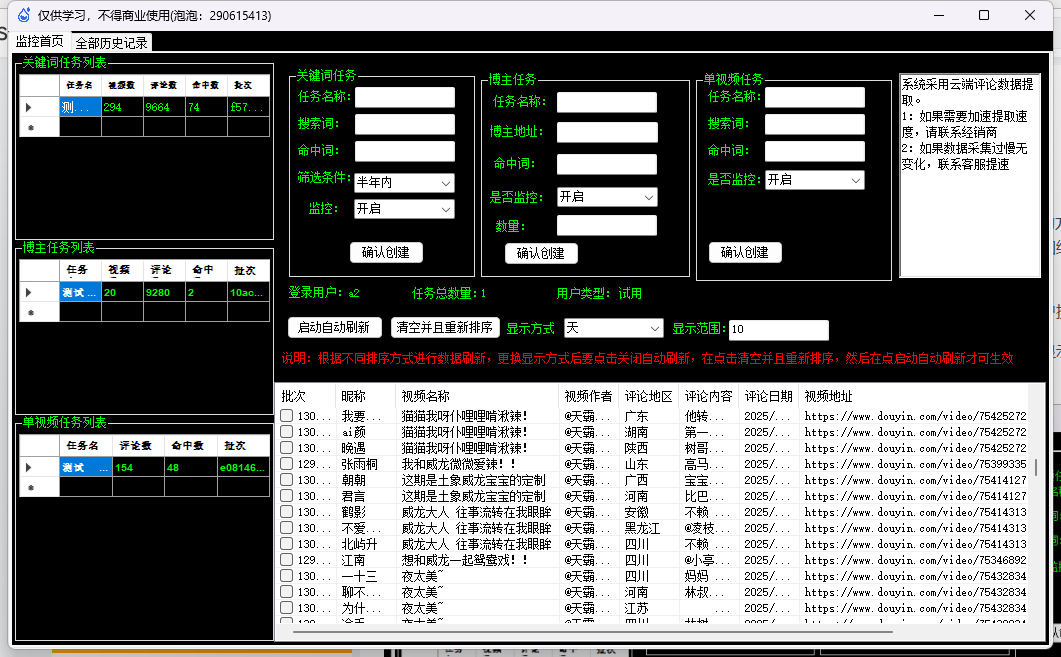Focus the 任务名称 field in 单视频任务

coord(815,97)
